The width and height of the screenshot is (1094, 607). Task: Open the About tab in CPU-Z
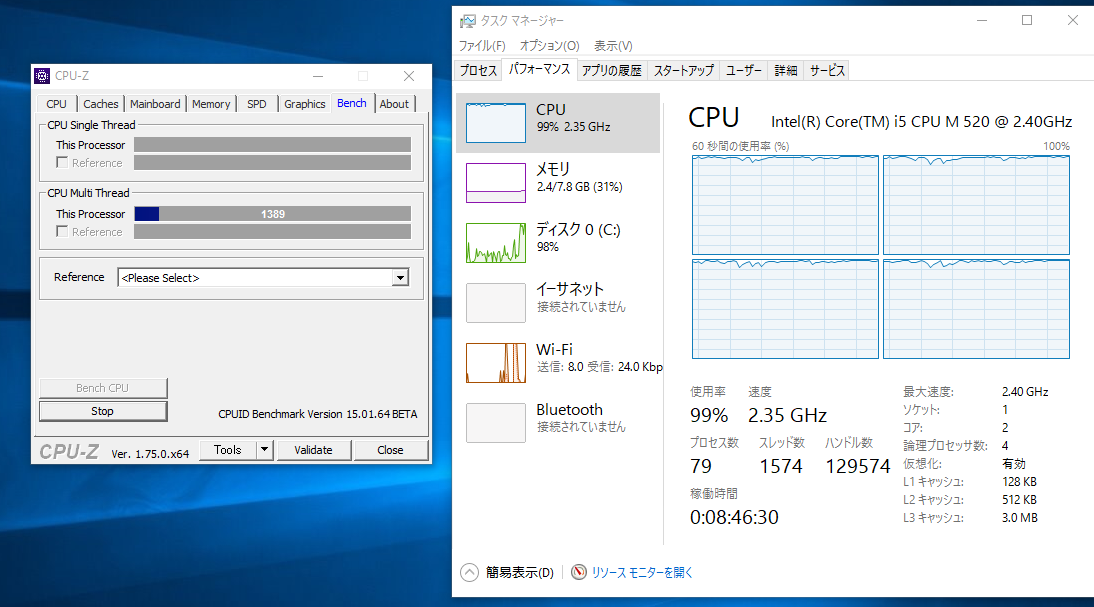pos(394,104)
